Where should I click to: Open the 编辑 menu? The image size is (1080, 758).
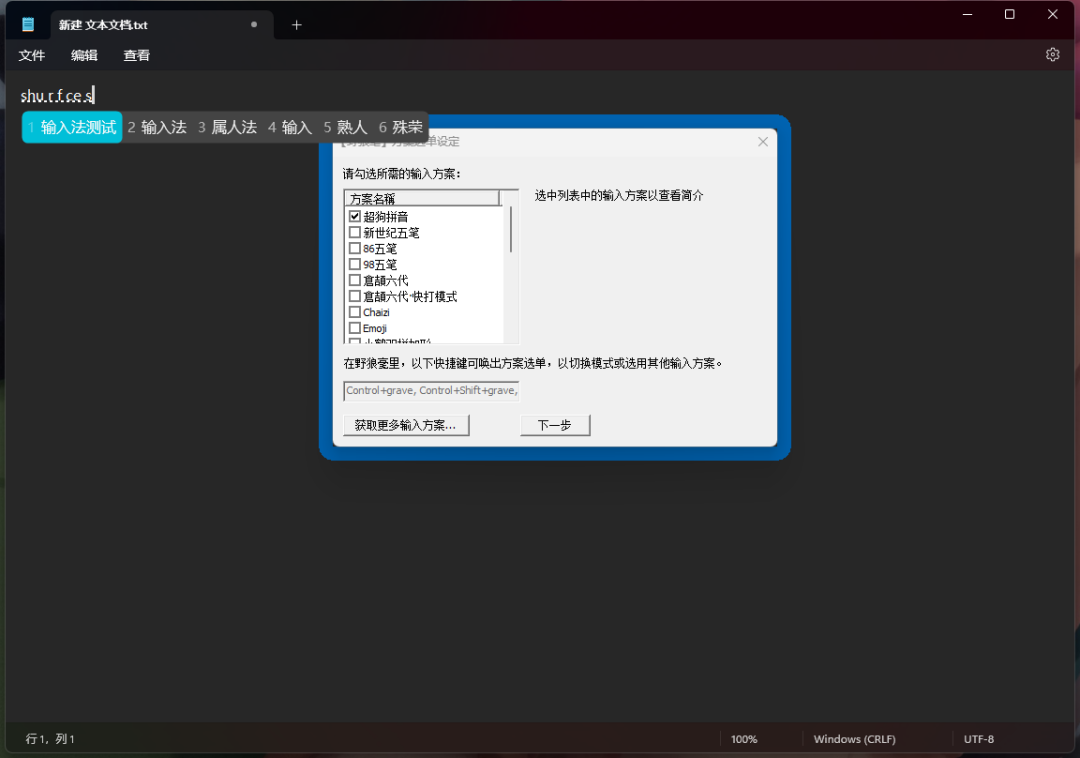click(84, 55)
